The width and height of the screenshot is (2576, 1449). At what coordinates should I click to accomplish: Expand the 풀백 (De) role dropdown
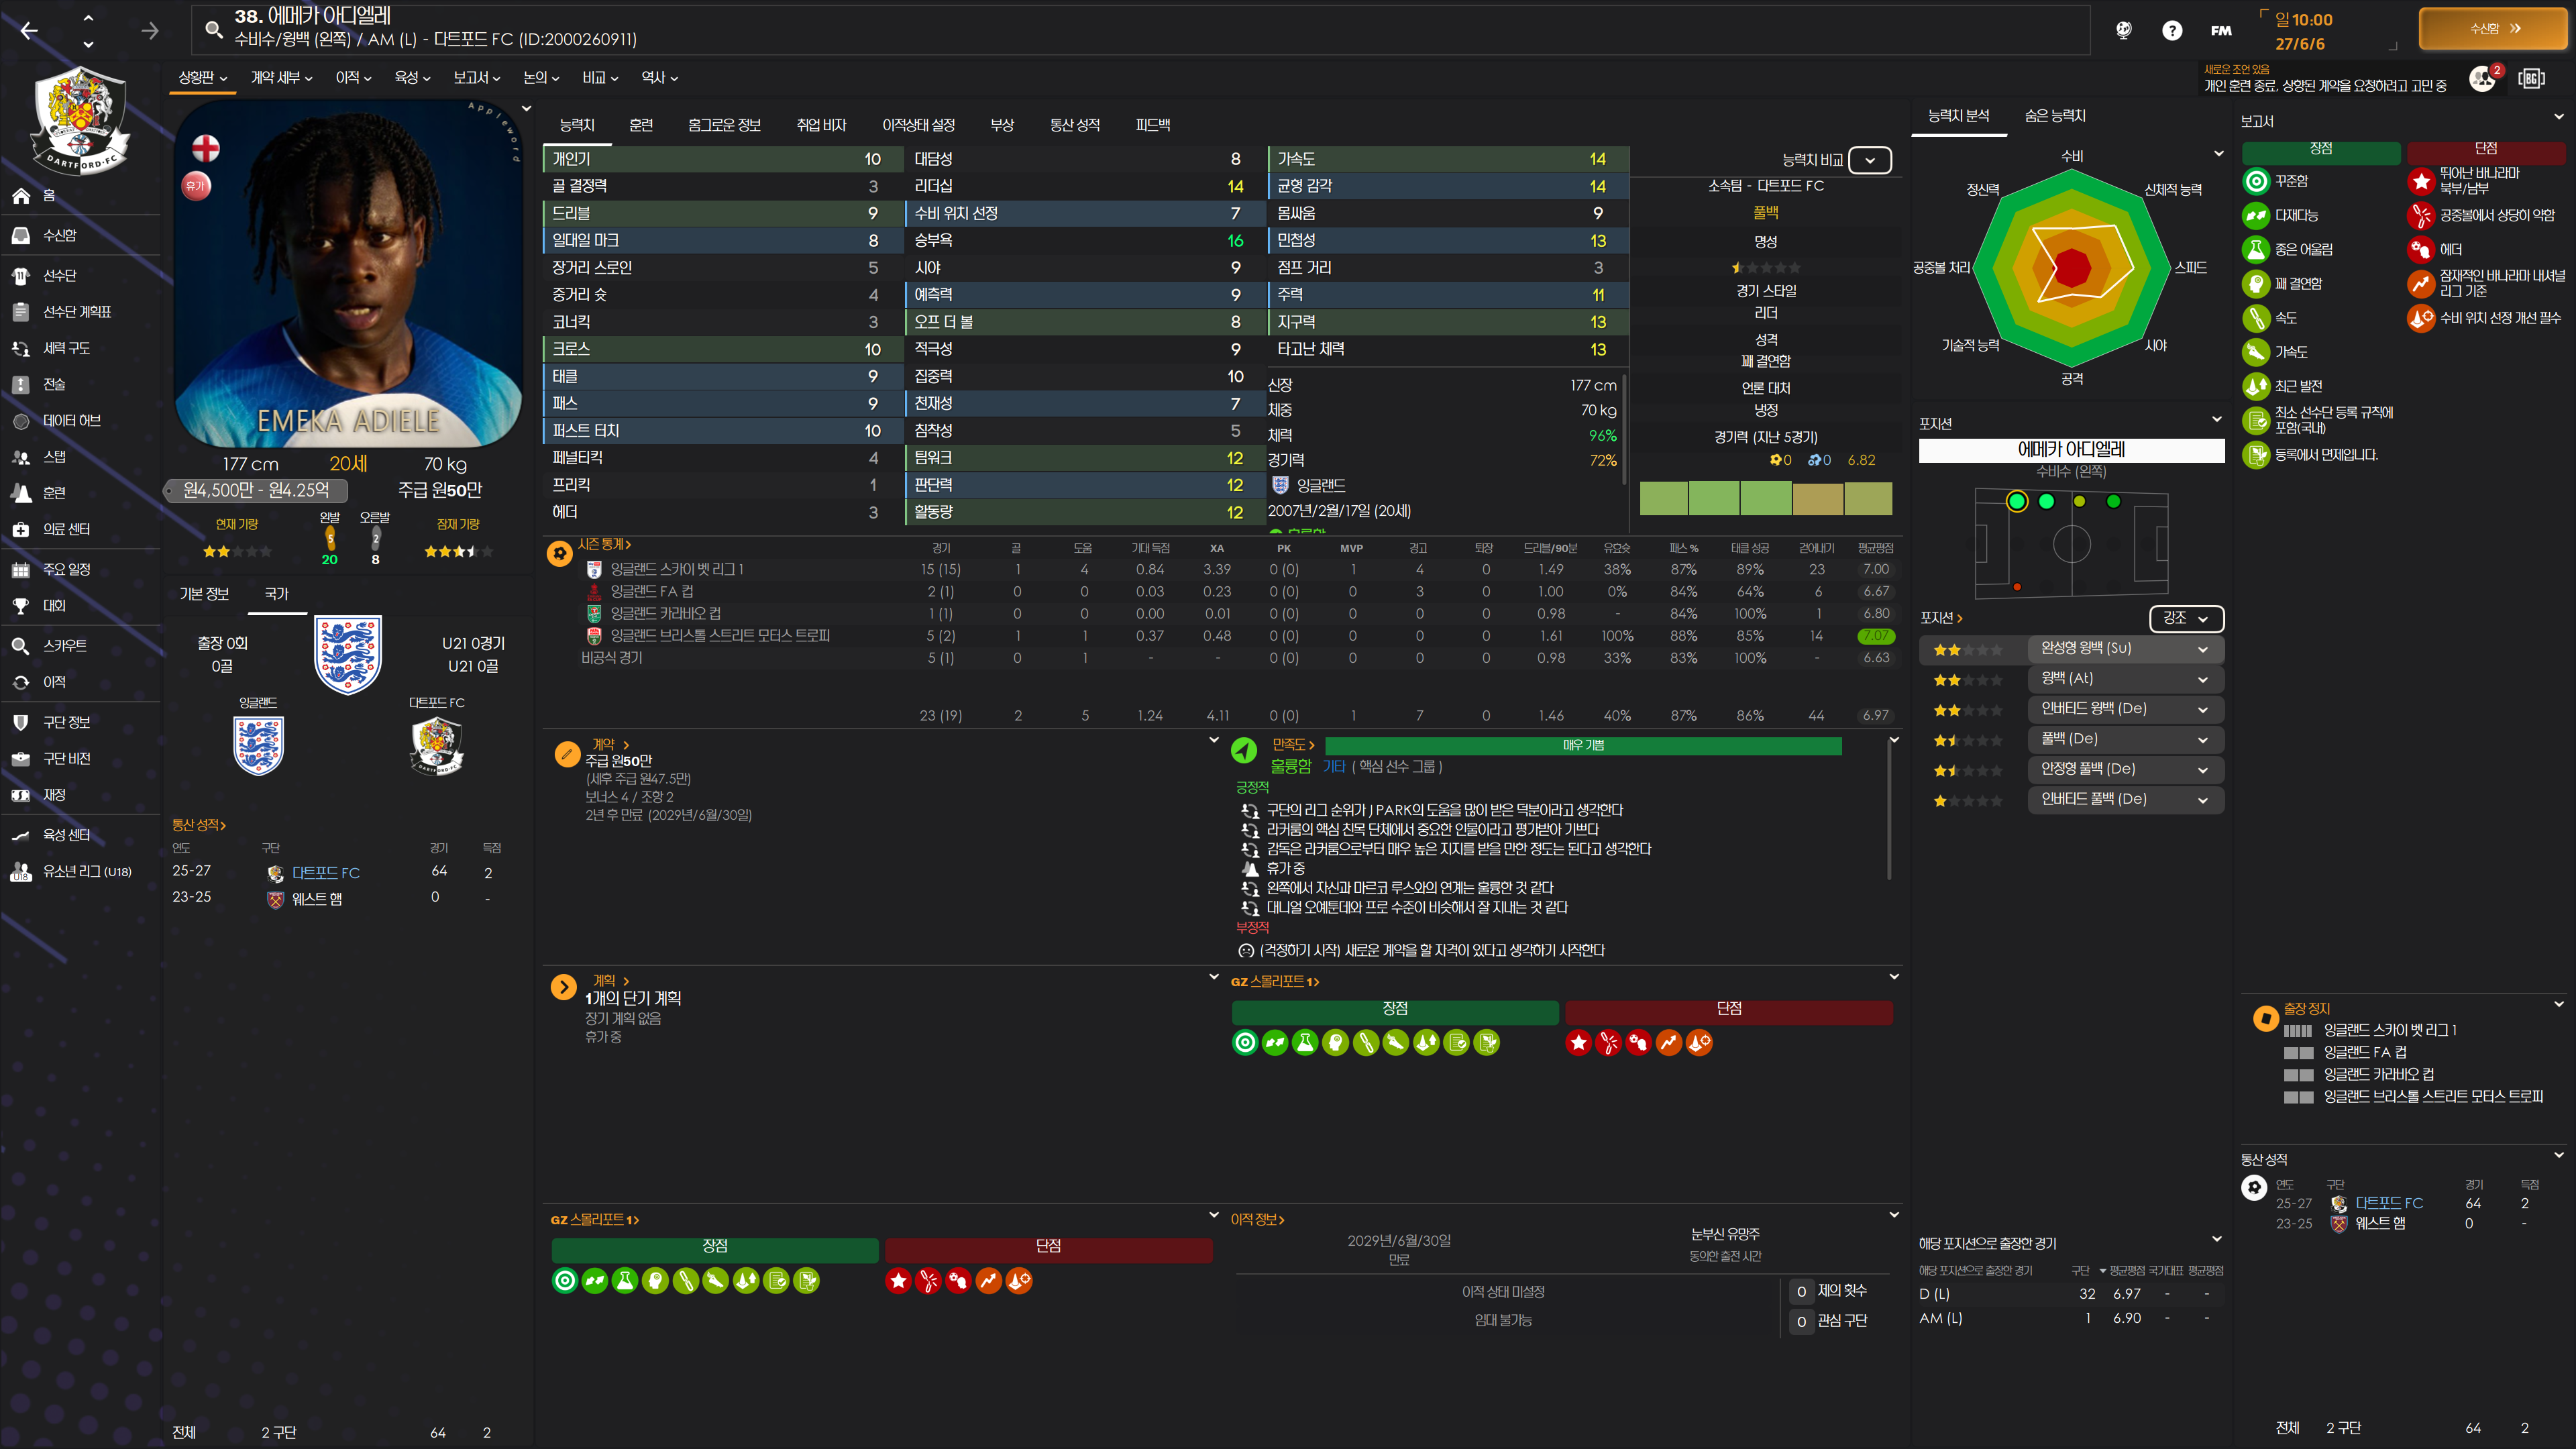click(x=2125, y=739)
